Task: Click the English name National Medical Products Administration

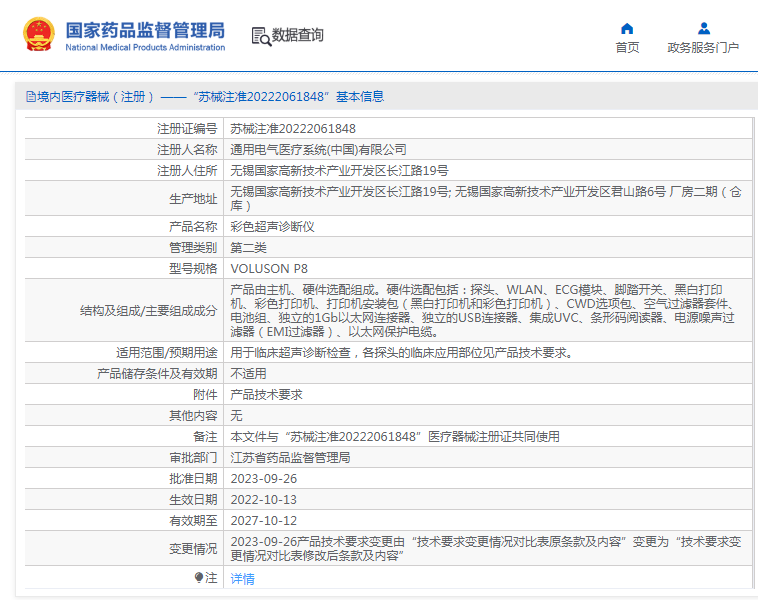Action: [145, 47]
